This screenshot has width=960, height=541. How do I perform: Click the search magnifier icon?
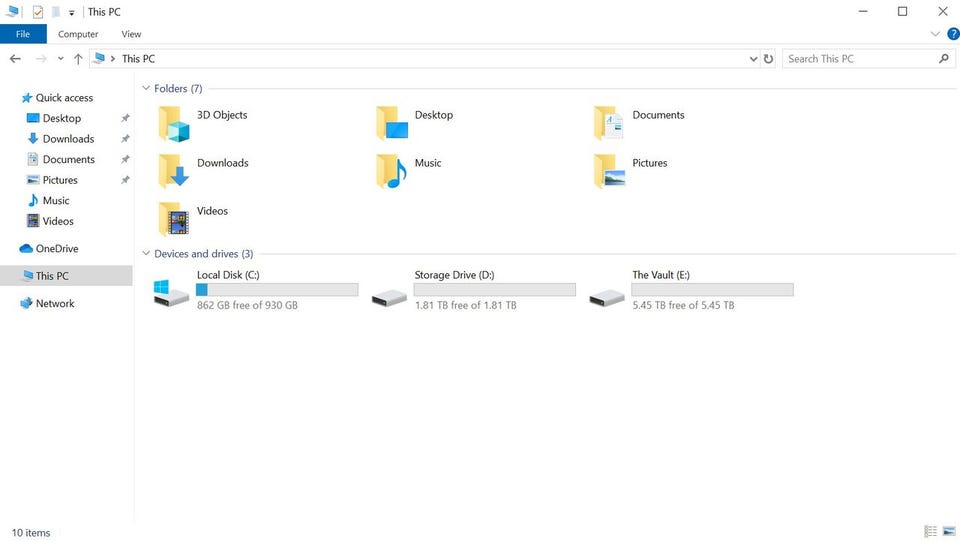coord(943,58)
